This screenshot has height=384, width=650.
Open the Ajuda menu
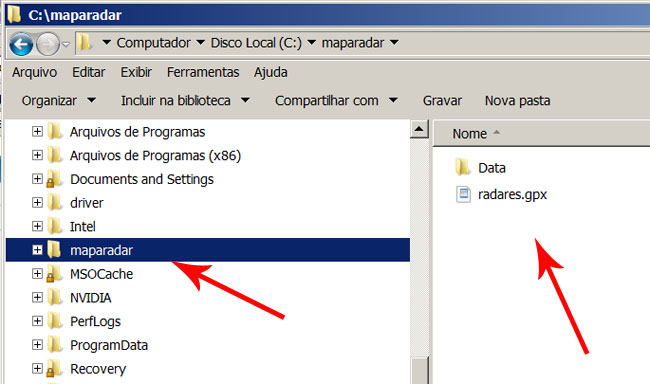[x=271, y=72]
